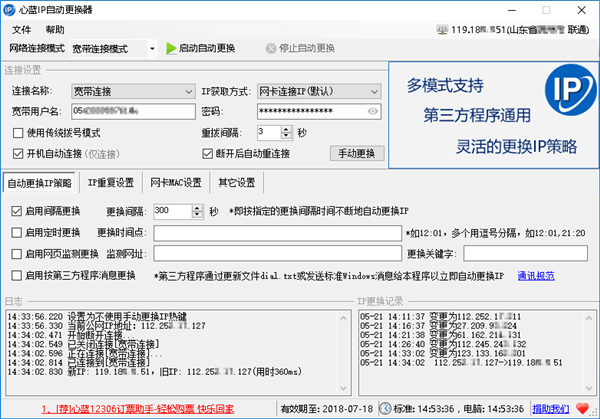Switch to IP重复设置 tab
This screenshot has height=419, width=600.
pos(111,183)
